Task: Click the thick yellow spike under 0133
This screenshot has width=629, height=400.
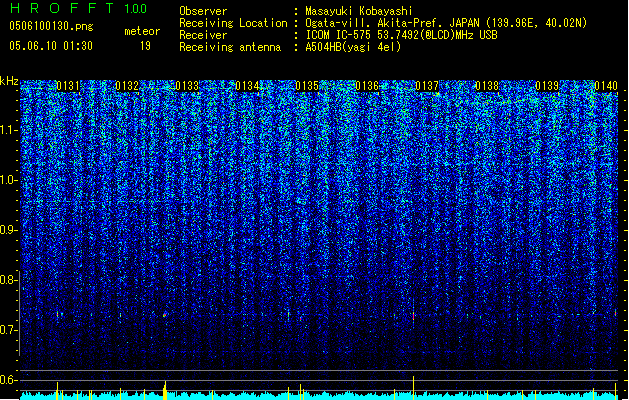Action: pyautogui.click(x=164, y=390)
